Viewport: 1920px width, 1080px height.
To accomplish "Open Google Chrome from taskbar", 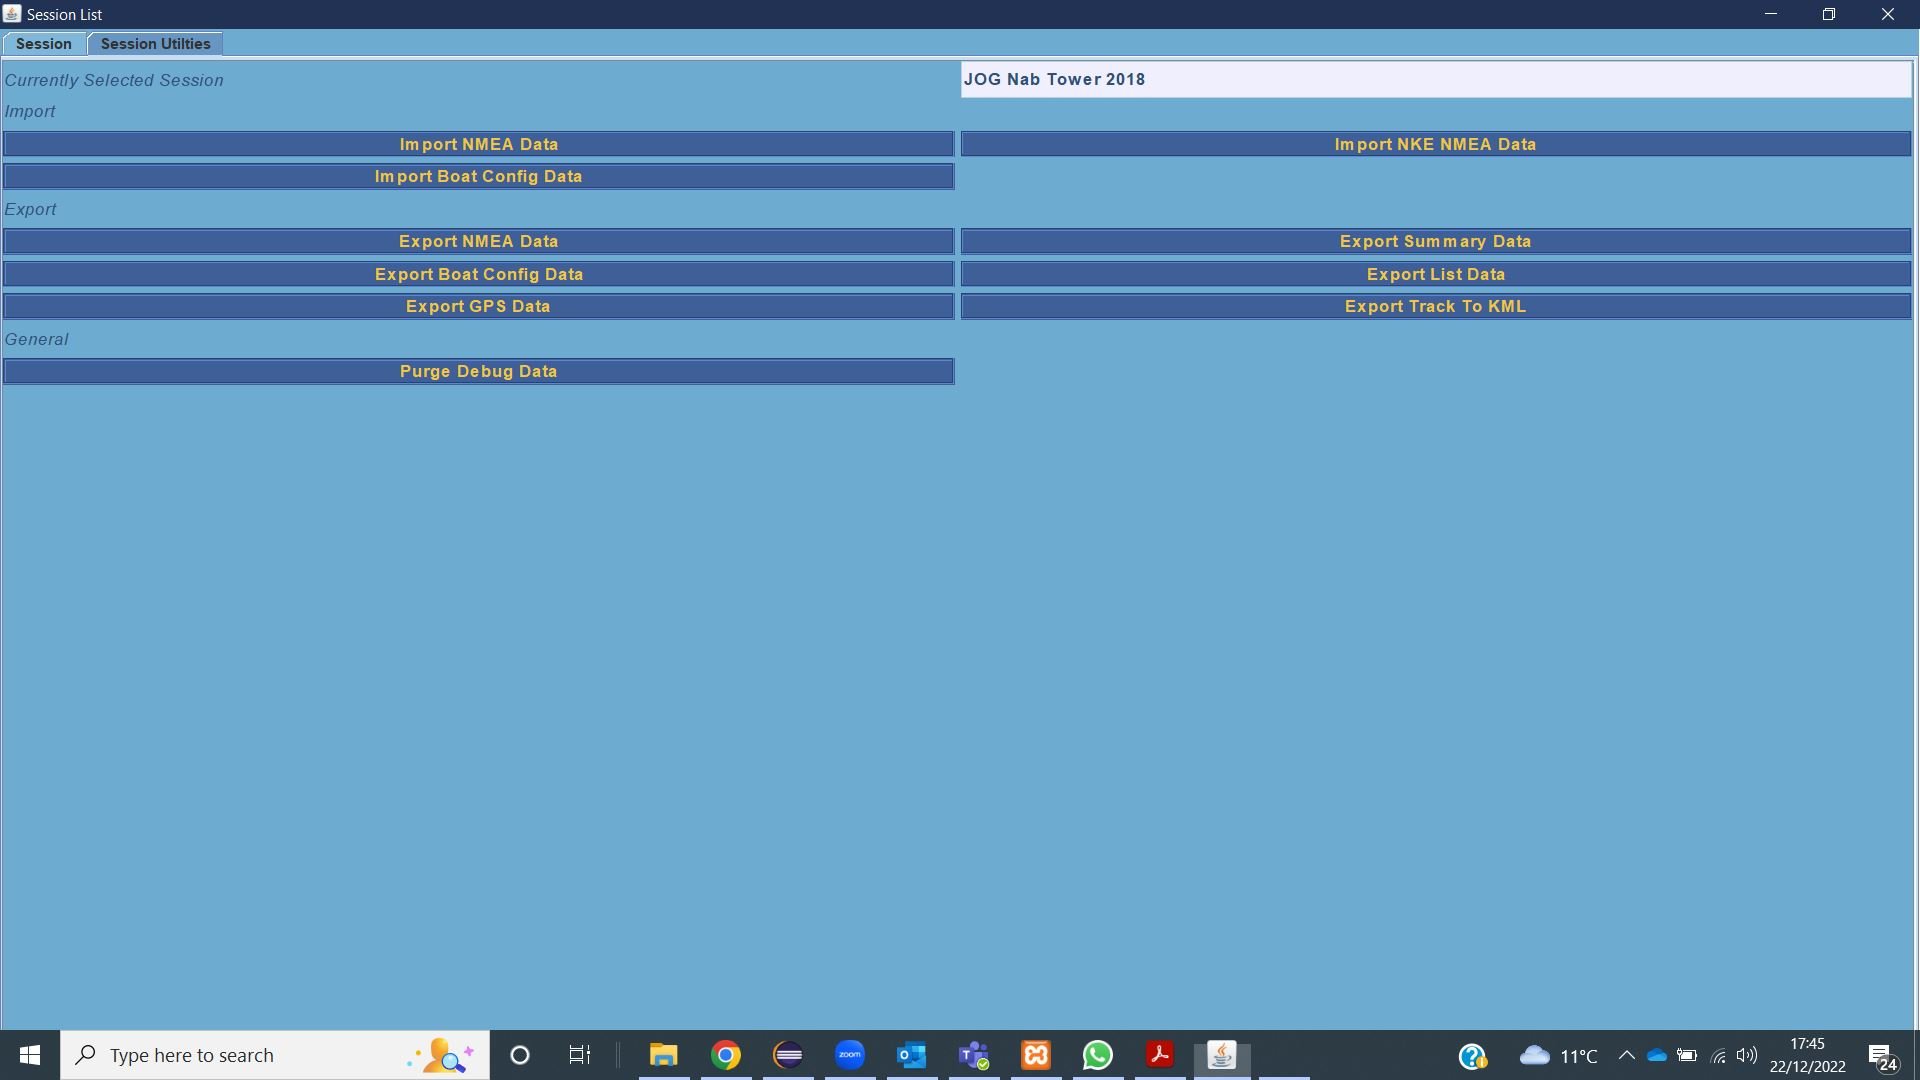I will point(726,1055).
